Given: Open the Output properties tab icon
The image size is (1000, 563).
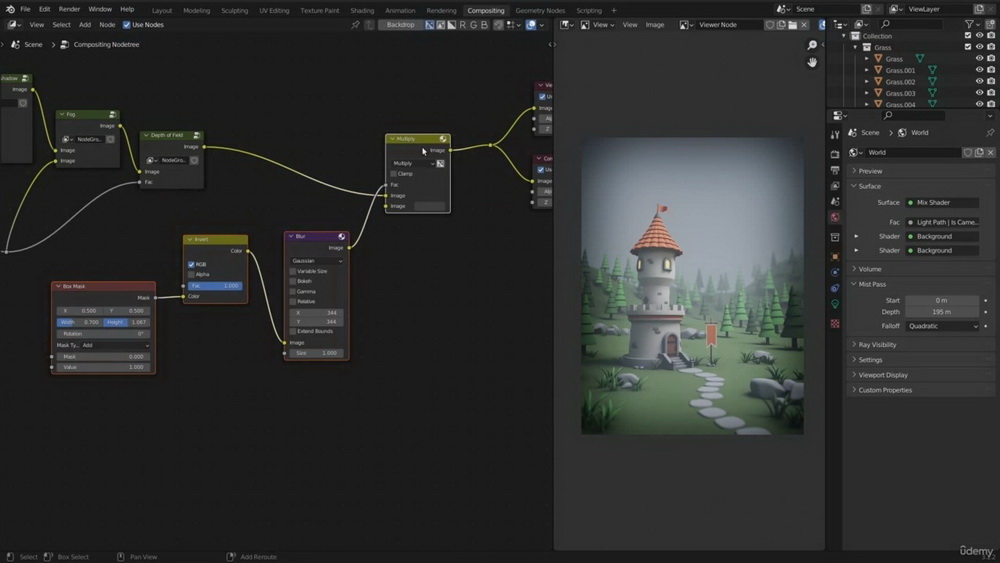Looking at the screenshot, I should [x=835, y=170].
